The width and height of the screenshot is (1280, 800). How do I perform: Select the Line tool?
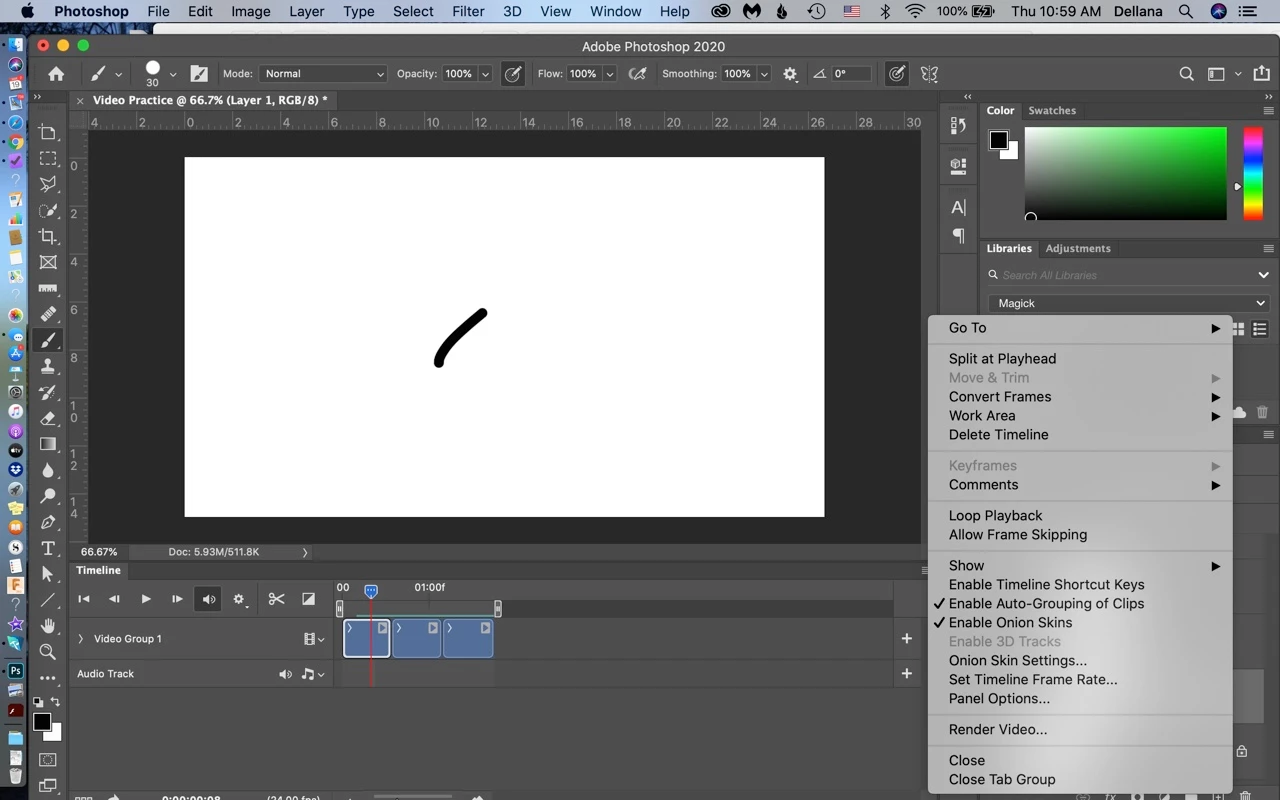click(48, 601)
